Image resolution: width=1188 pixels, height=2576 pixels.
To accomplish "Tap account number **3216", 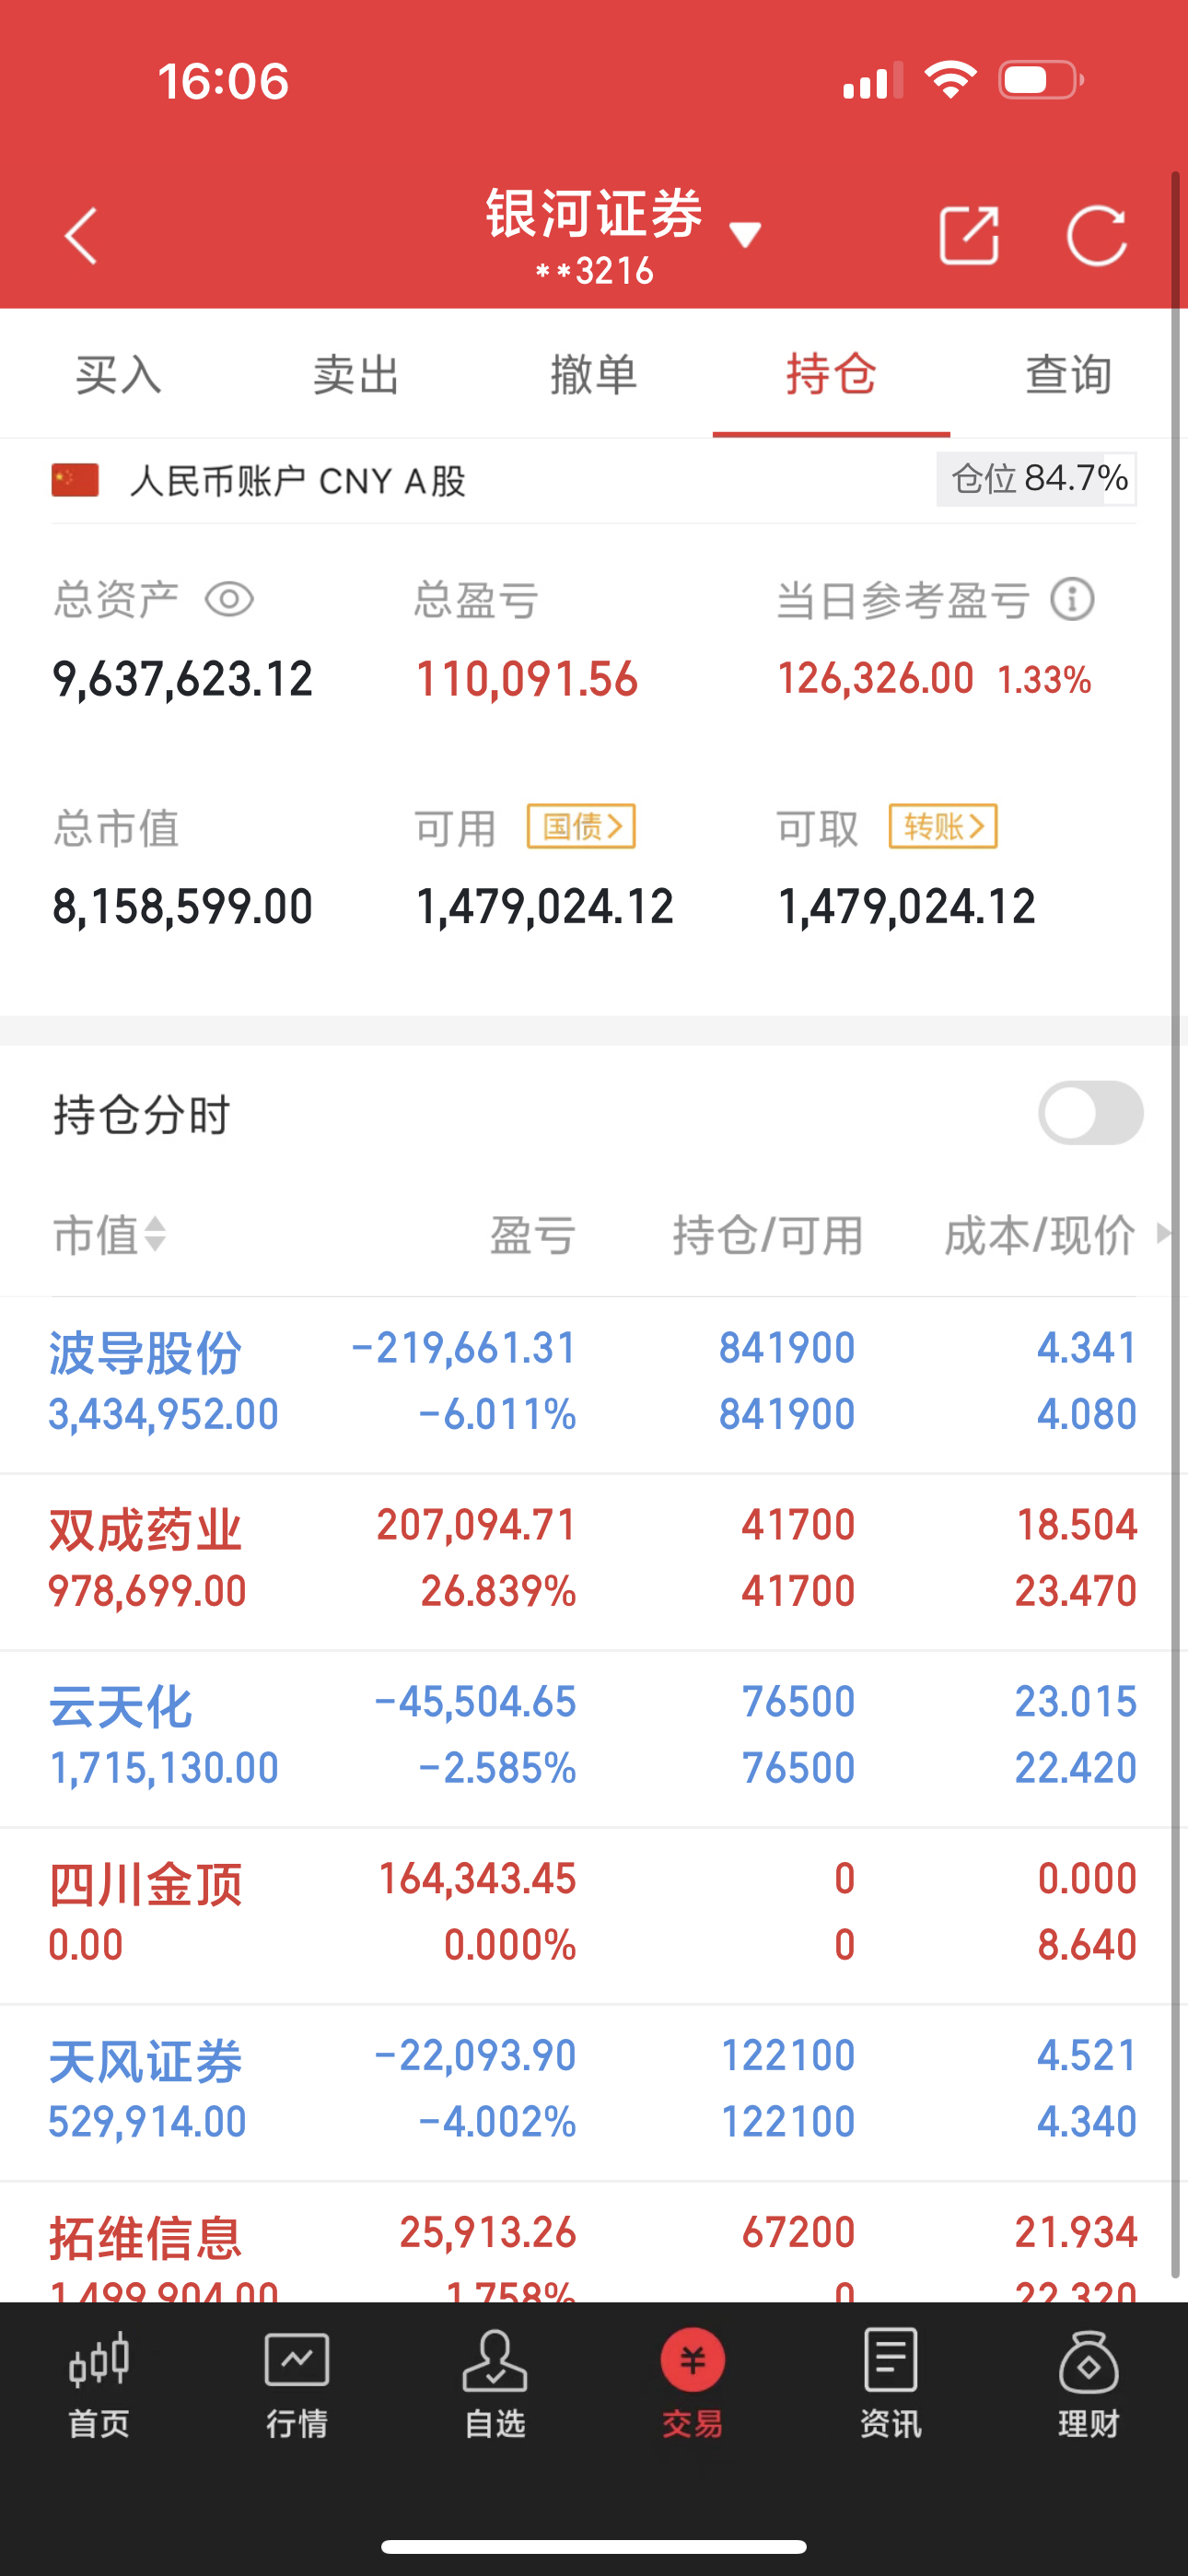I will click(x=594, y=271).
